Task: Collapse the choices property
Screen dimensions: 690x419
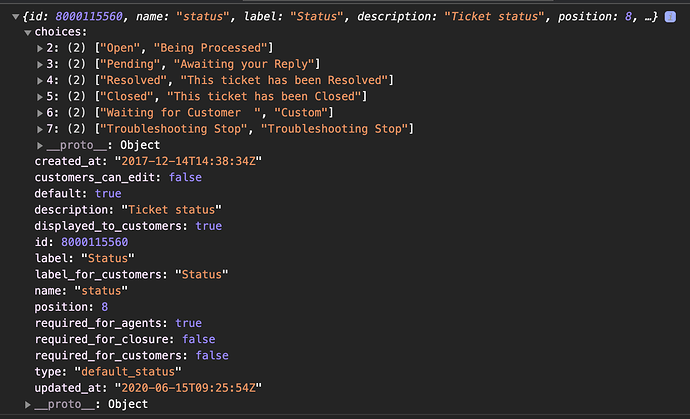Action: [28, 33]
